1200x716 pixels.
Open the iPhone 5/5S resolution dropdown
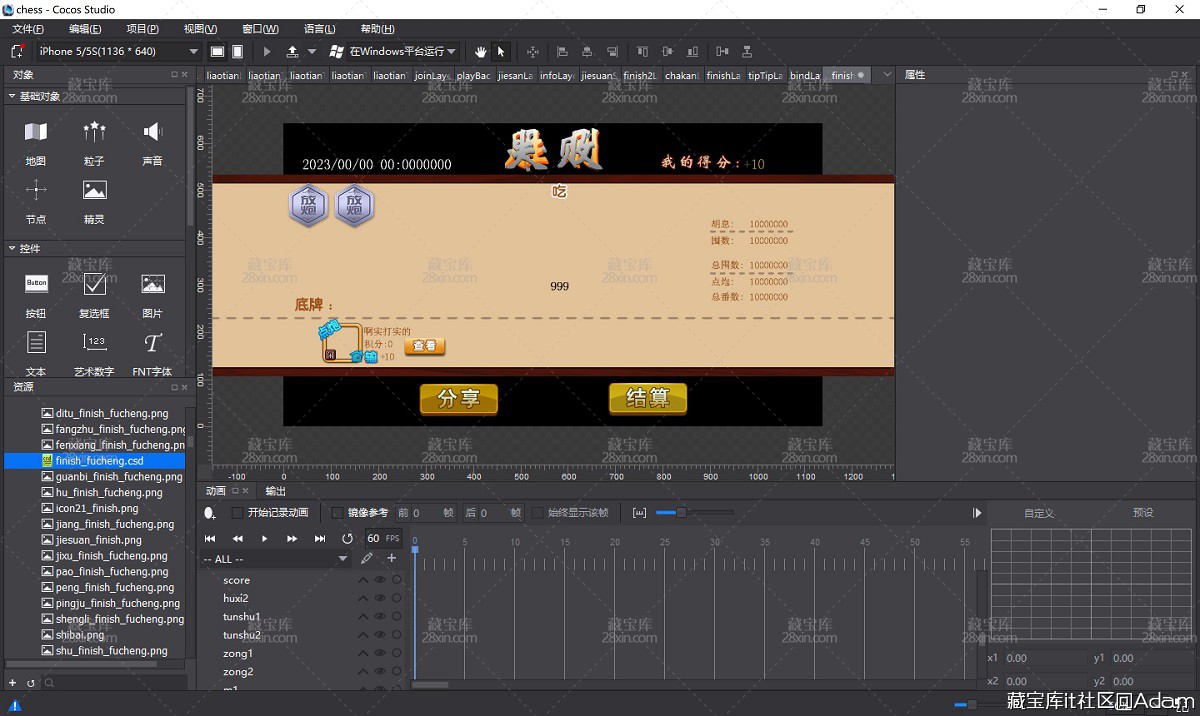pos(119,51)
